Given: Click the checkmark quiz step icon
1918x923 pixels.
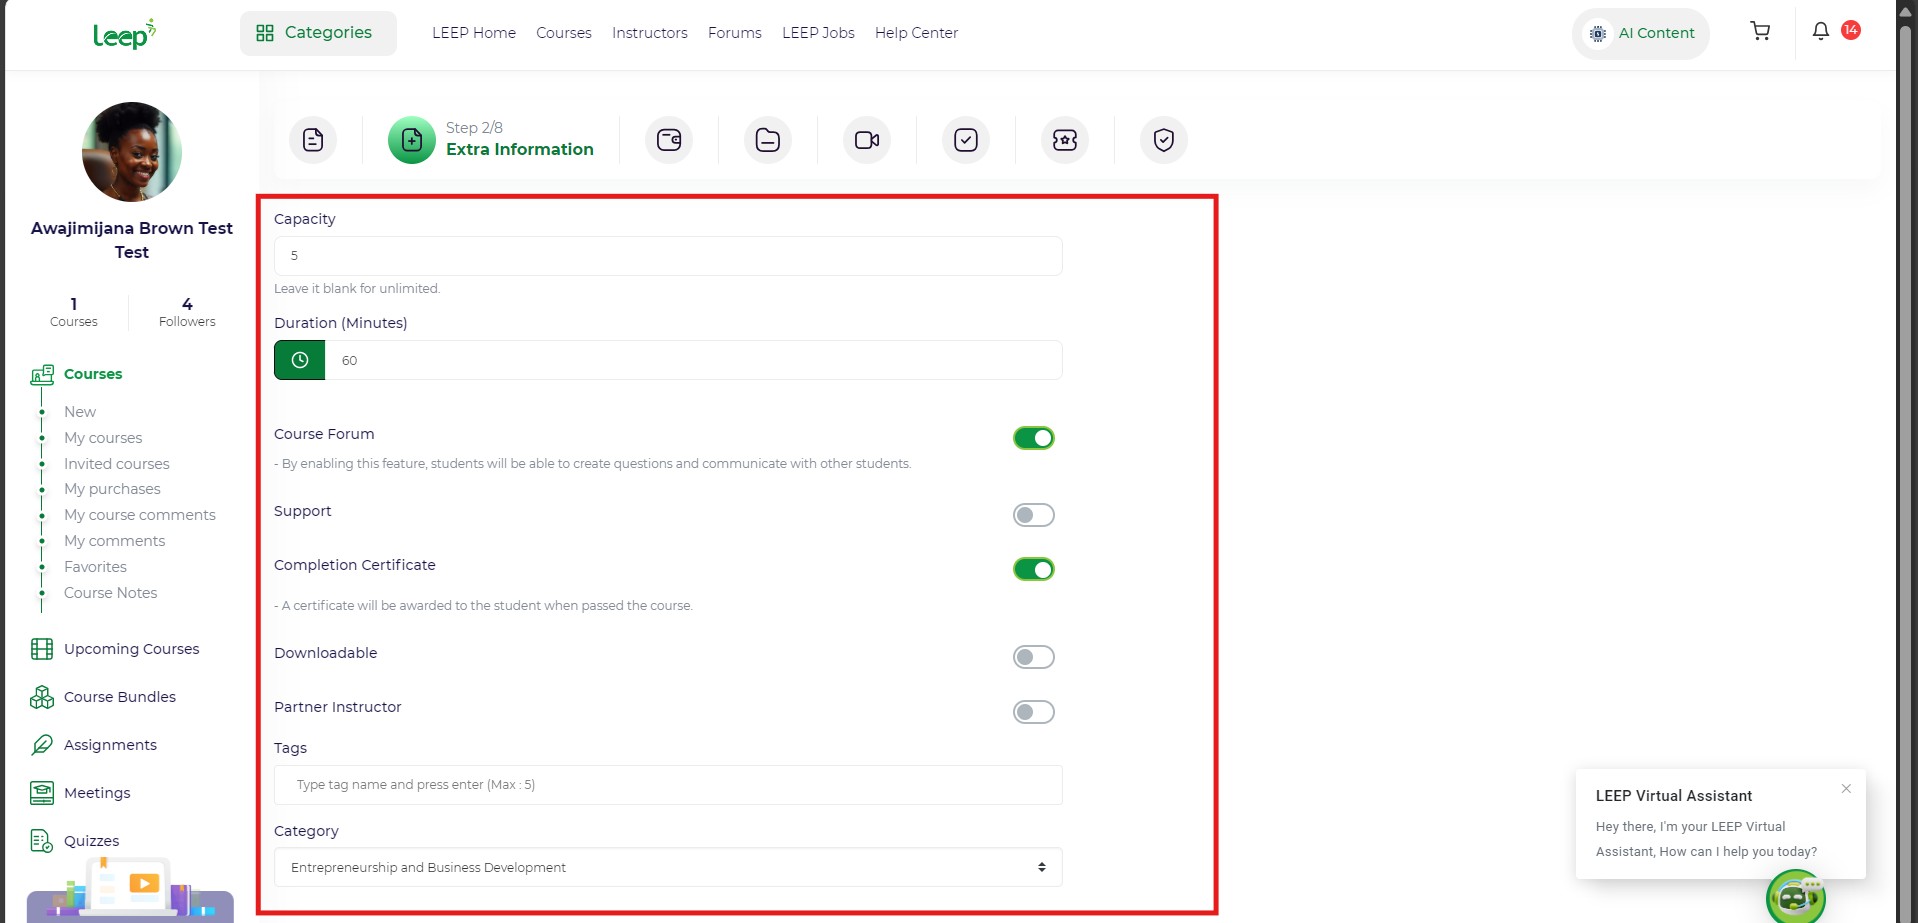Looking at the screenshot, I should 965,140.
